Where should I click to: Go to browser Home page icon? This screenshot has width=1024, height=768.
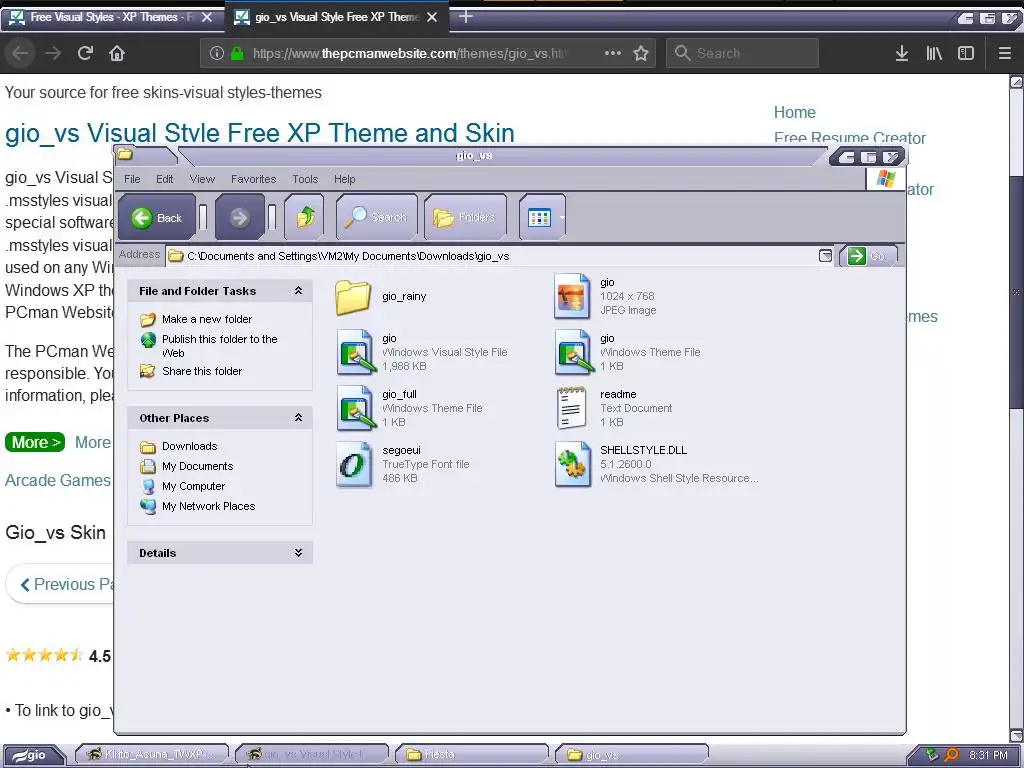pyautogui.click(x=117, y=53)
